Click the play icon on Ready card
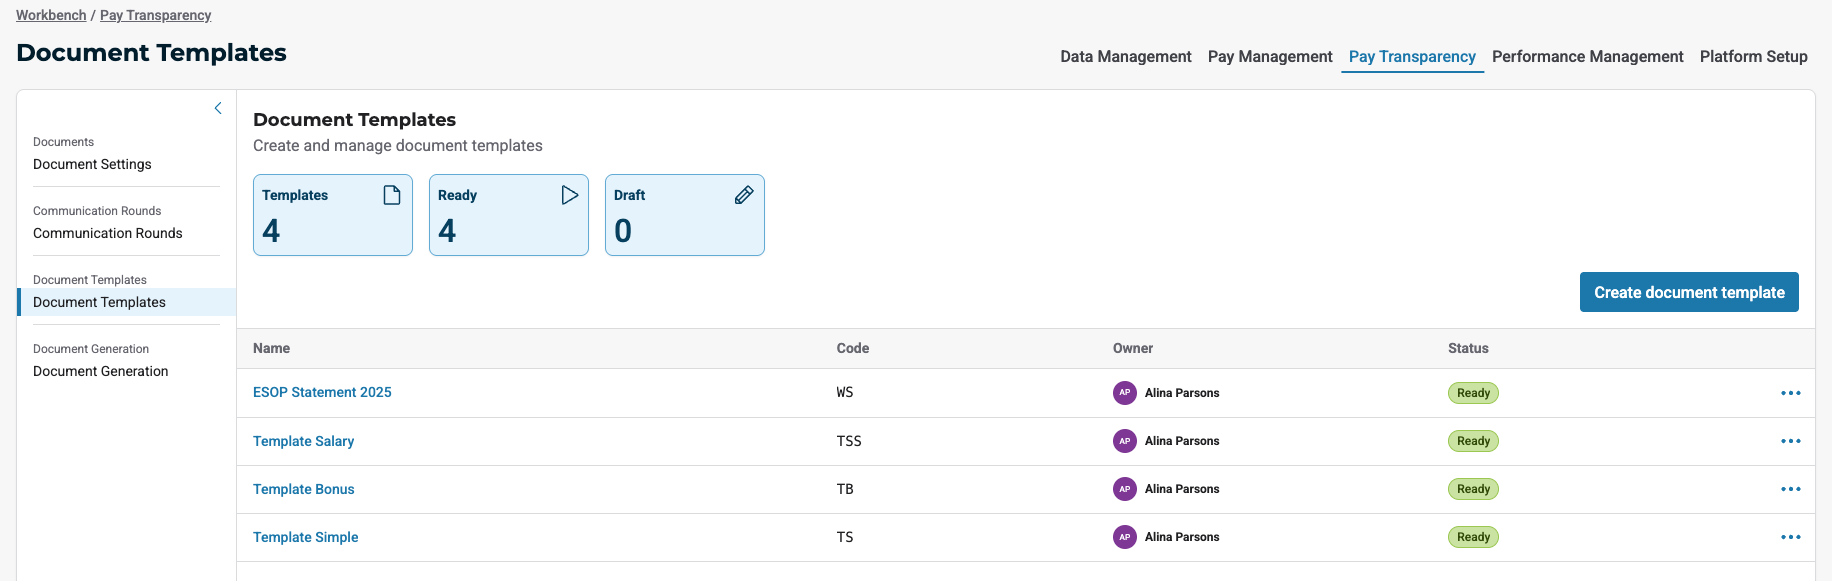 (x=569, y=195)
